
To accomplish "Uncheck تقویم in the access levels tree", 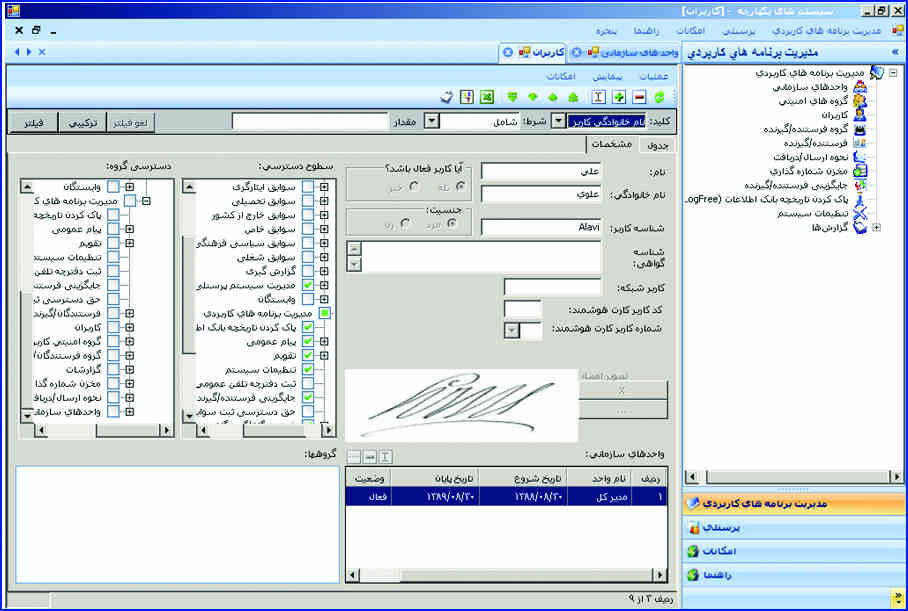I will coord(308,355).
